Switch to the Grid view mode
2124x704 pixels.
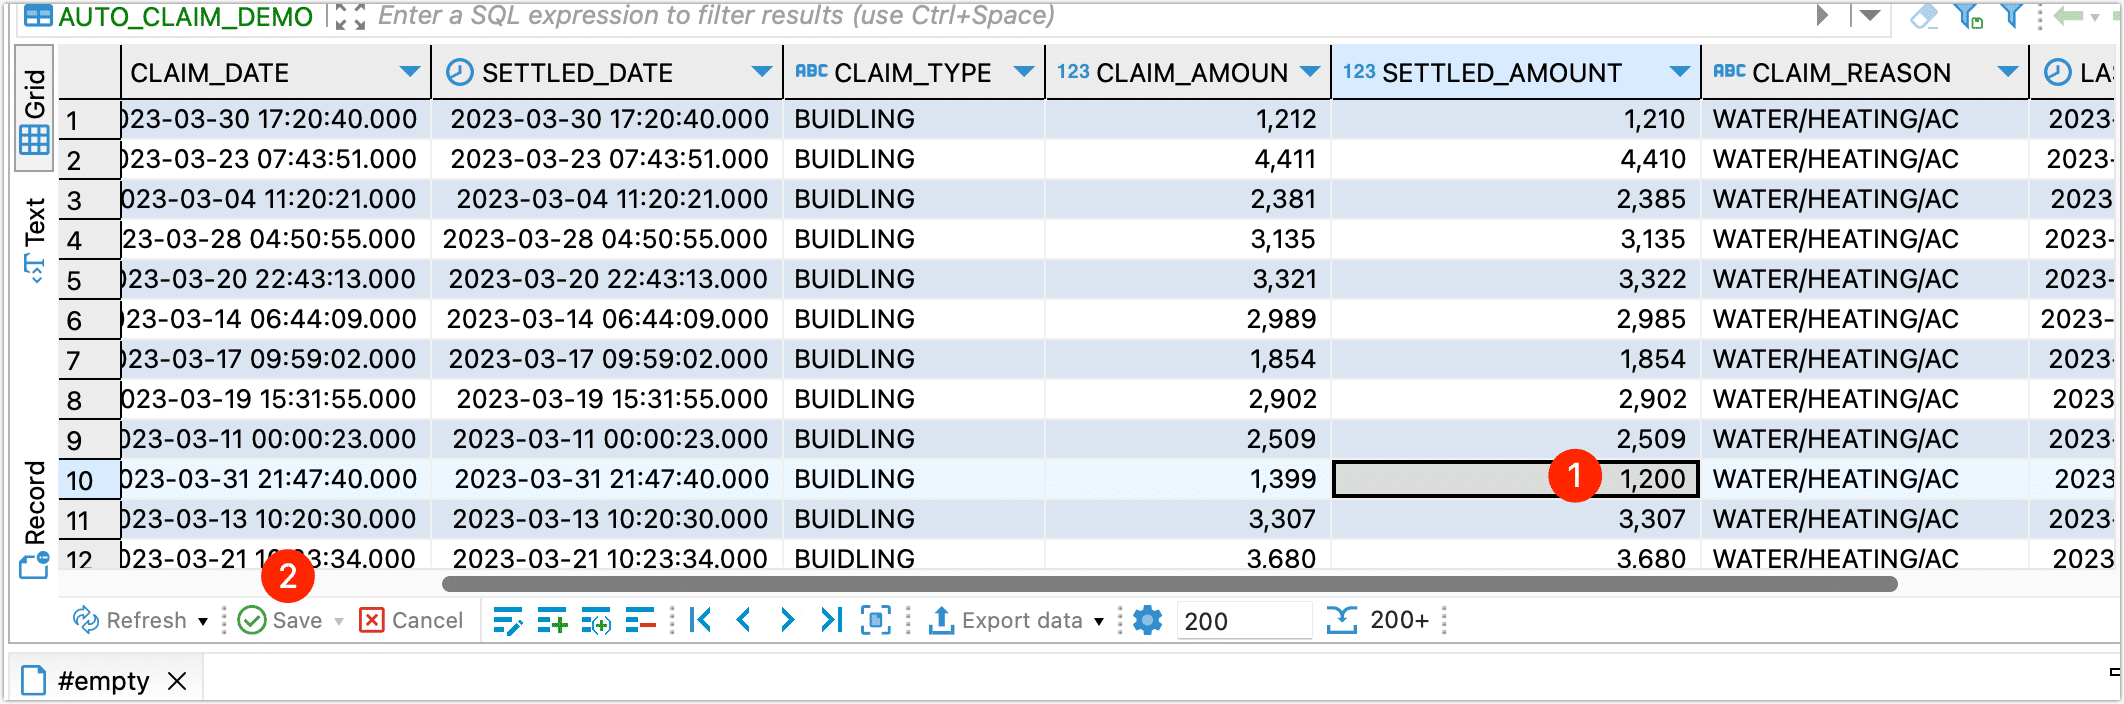point(35,110)
